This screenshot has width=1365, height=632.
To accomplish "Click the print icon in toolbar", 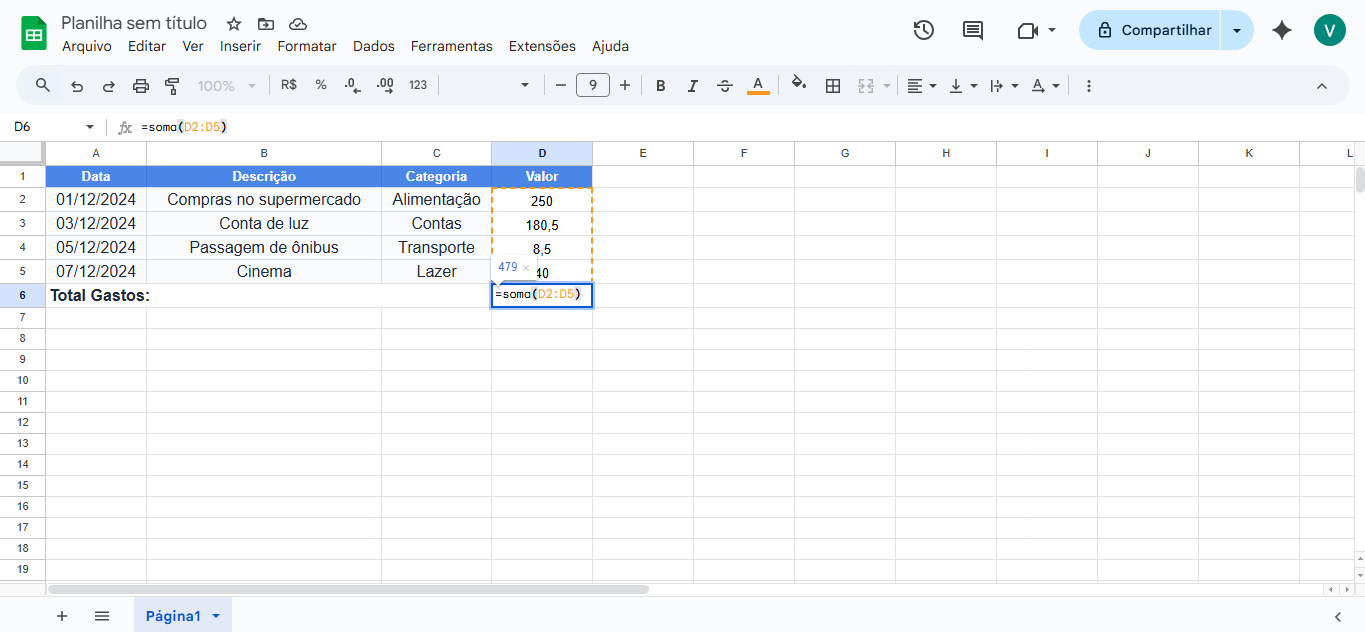I will 141,86.
